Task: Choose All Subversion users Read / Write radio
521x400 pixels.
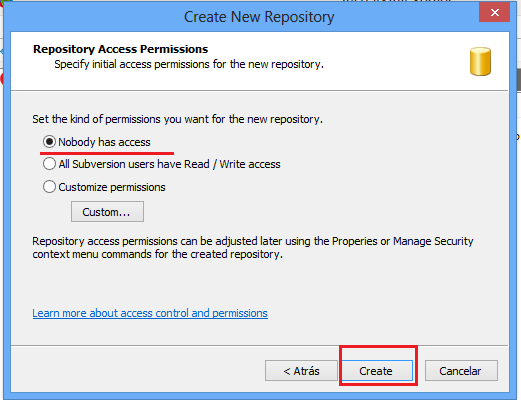Action: (49, 164)
